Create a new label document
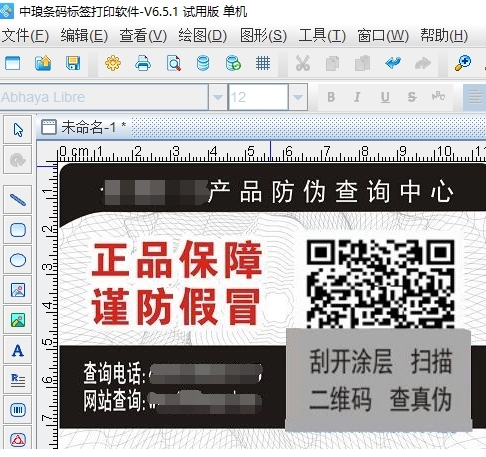This screenshot has width=486, height=457. (13, 63)
